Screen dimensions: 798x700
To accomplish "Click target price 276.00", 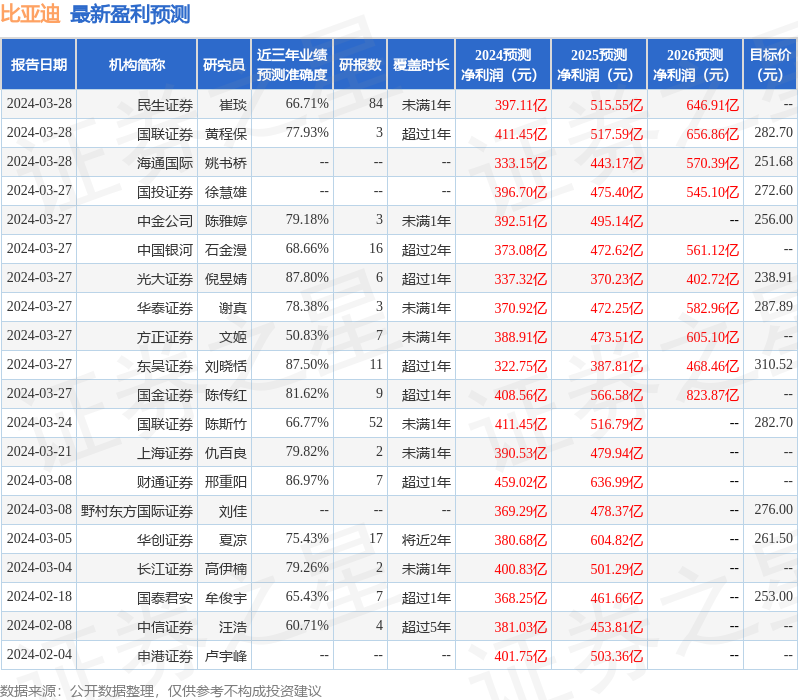I will tap(774, 510).
